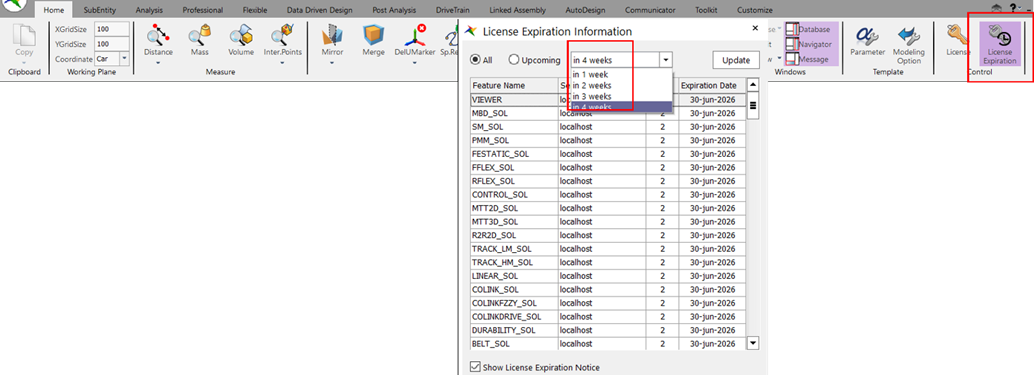Viewport: 1034px width, 375px height.
Task: Sort by Expiration Date column header
Action: (x=712, y=86)
